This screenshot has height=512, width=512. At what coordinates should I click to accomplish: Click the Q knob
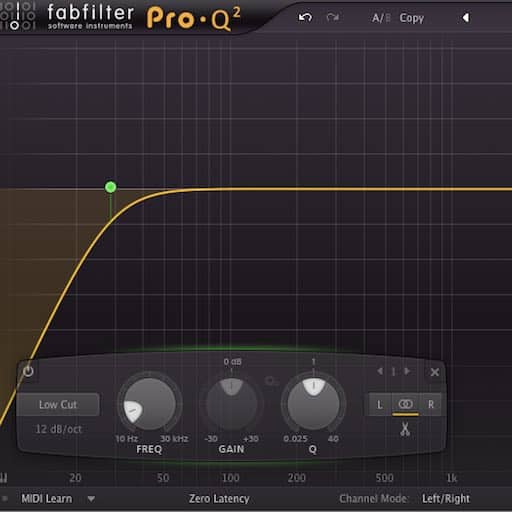313,404
